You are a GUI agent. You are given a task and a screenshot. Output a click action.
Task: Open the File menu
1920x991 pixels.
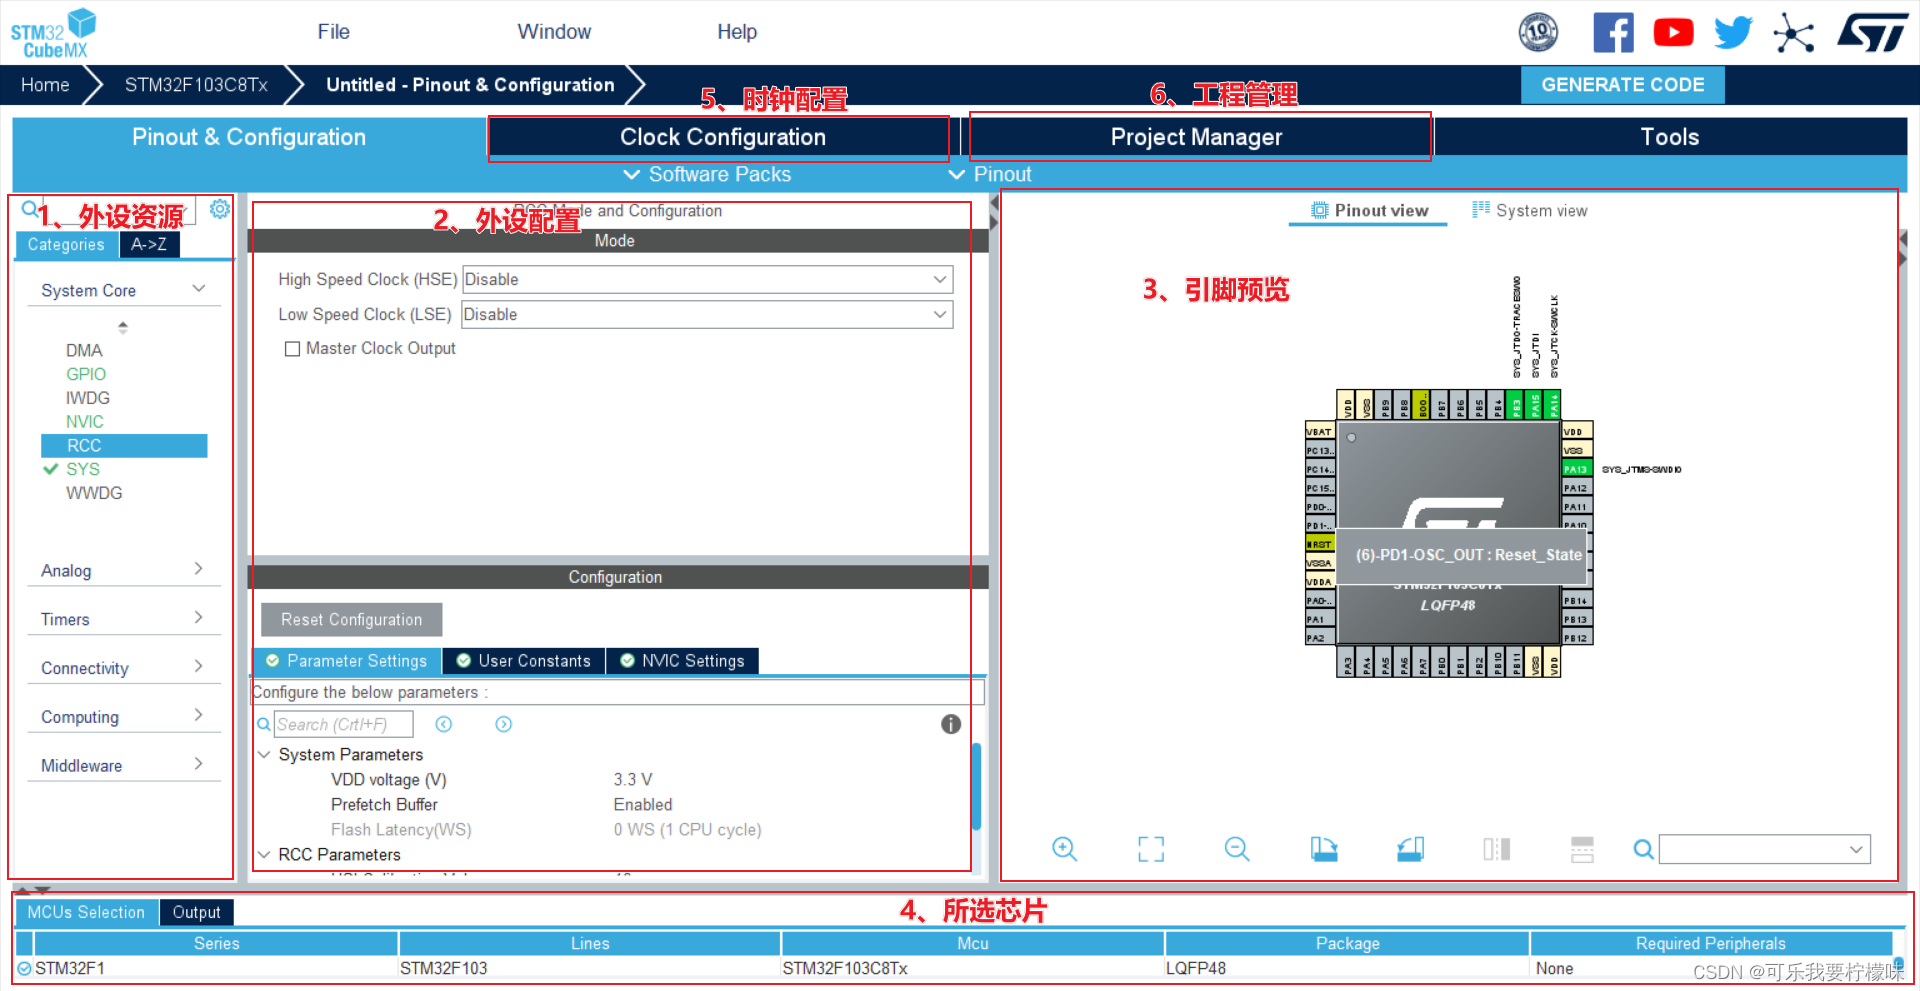click(333, 32)
